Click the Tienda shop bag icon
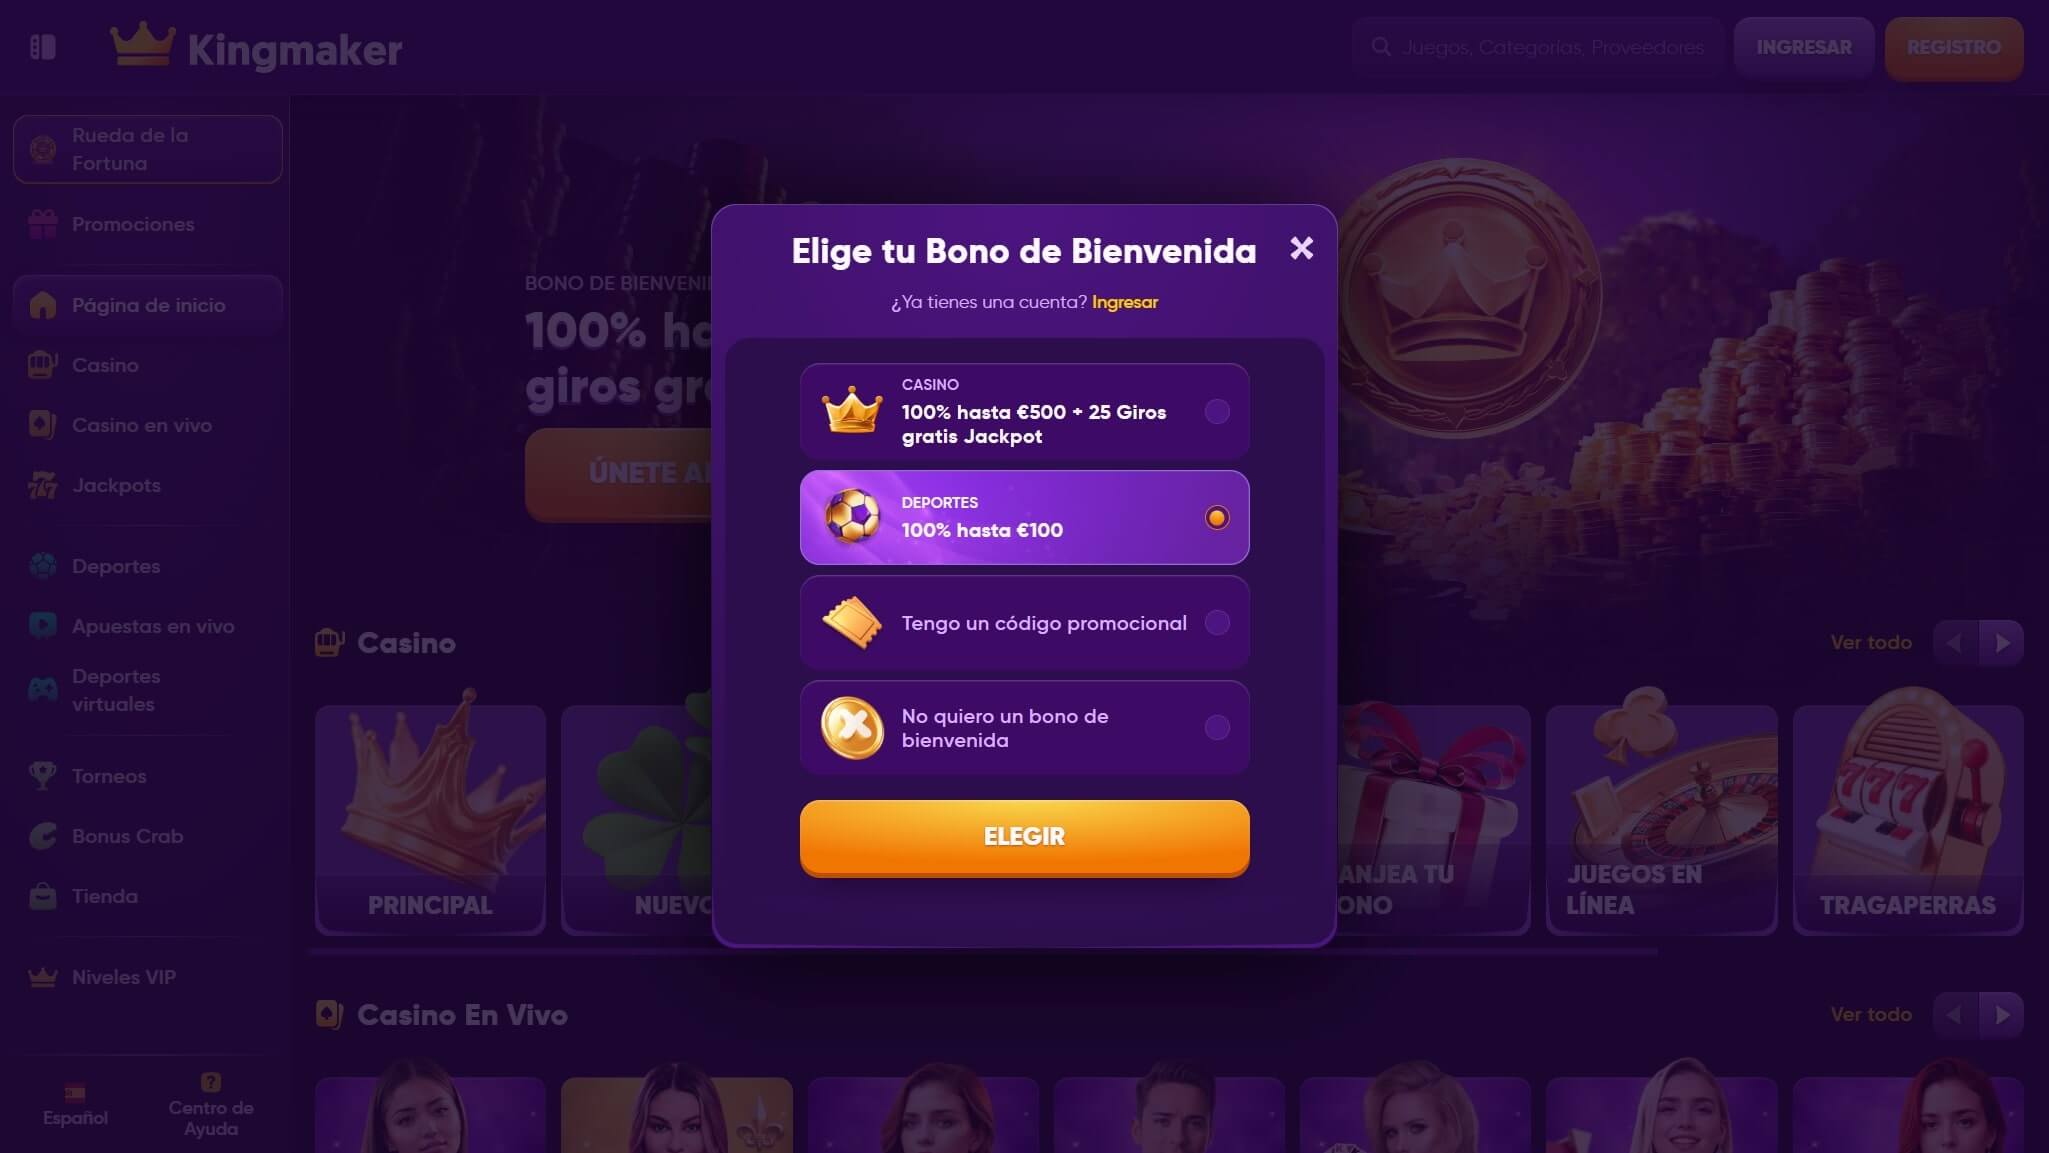This screenshot has height=1153, width=2049. (x=43, y=896)
